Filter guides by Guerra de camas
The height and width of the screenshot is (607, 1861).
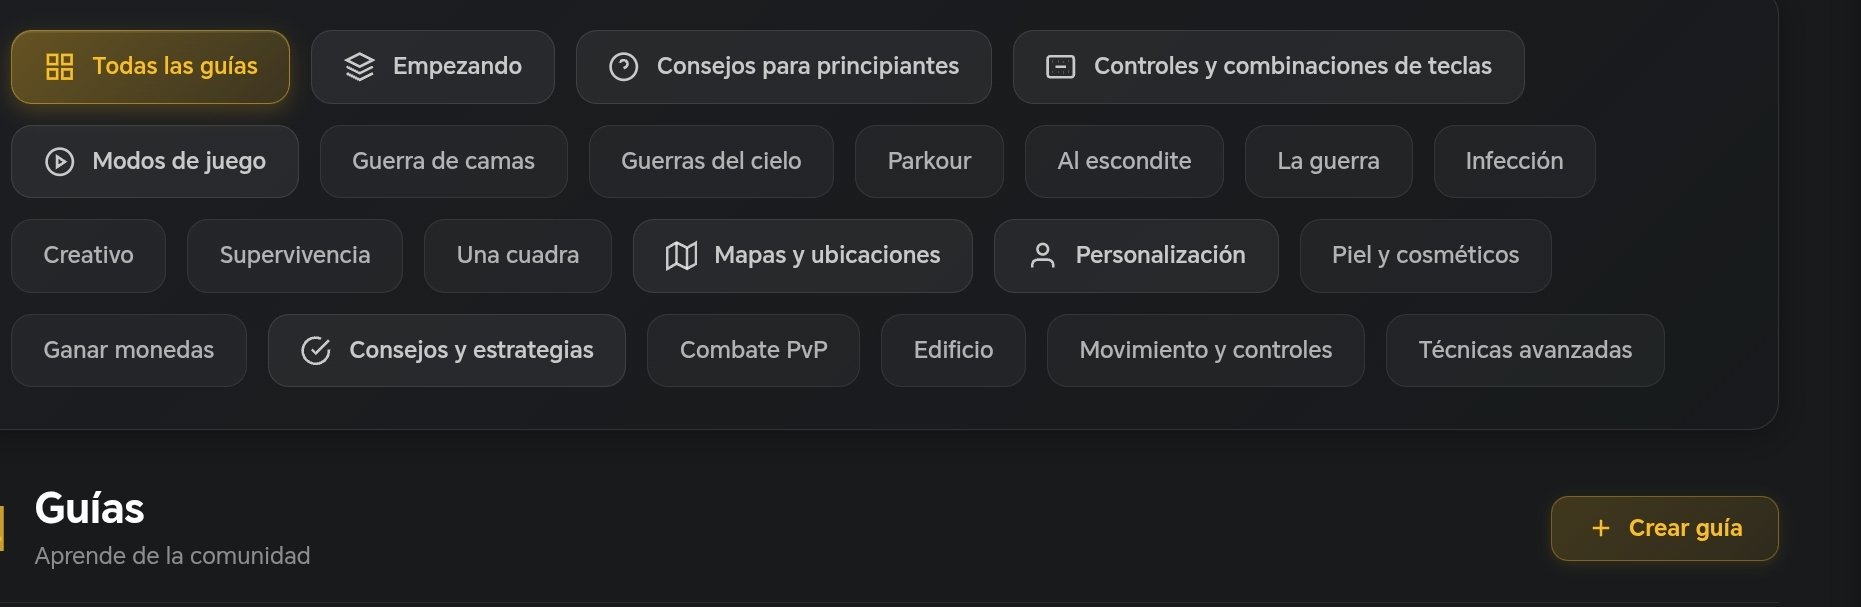pos(443,161)
